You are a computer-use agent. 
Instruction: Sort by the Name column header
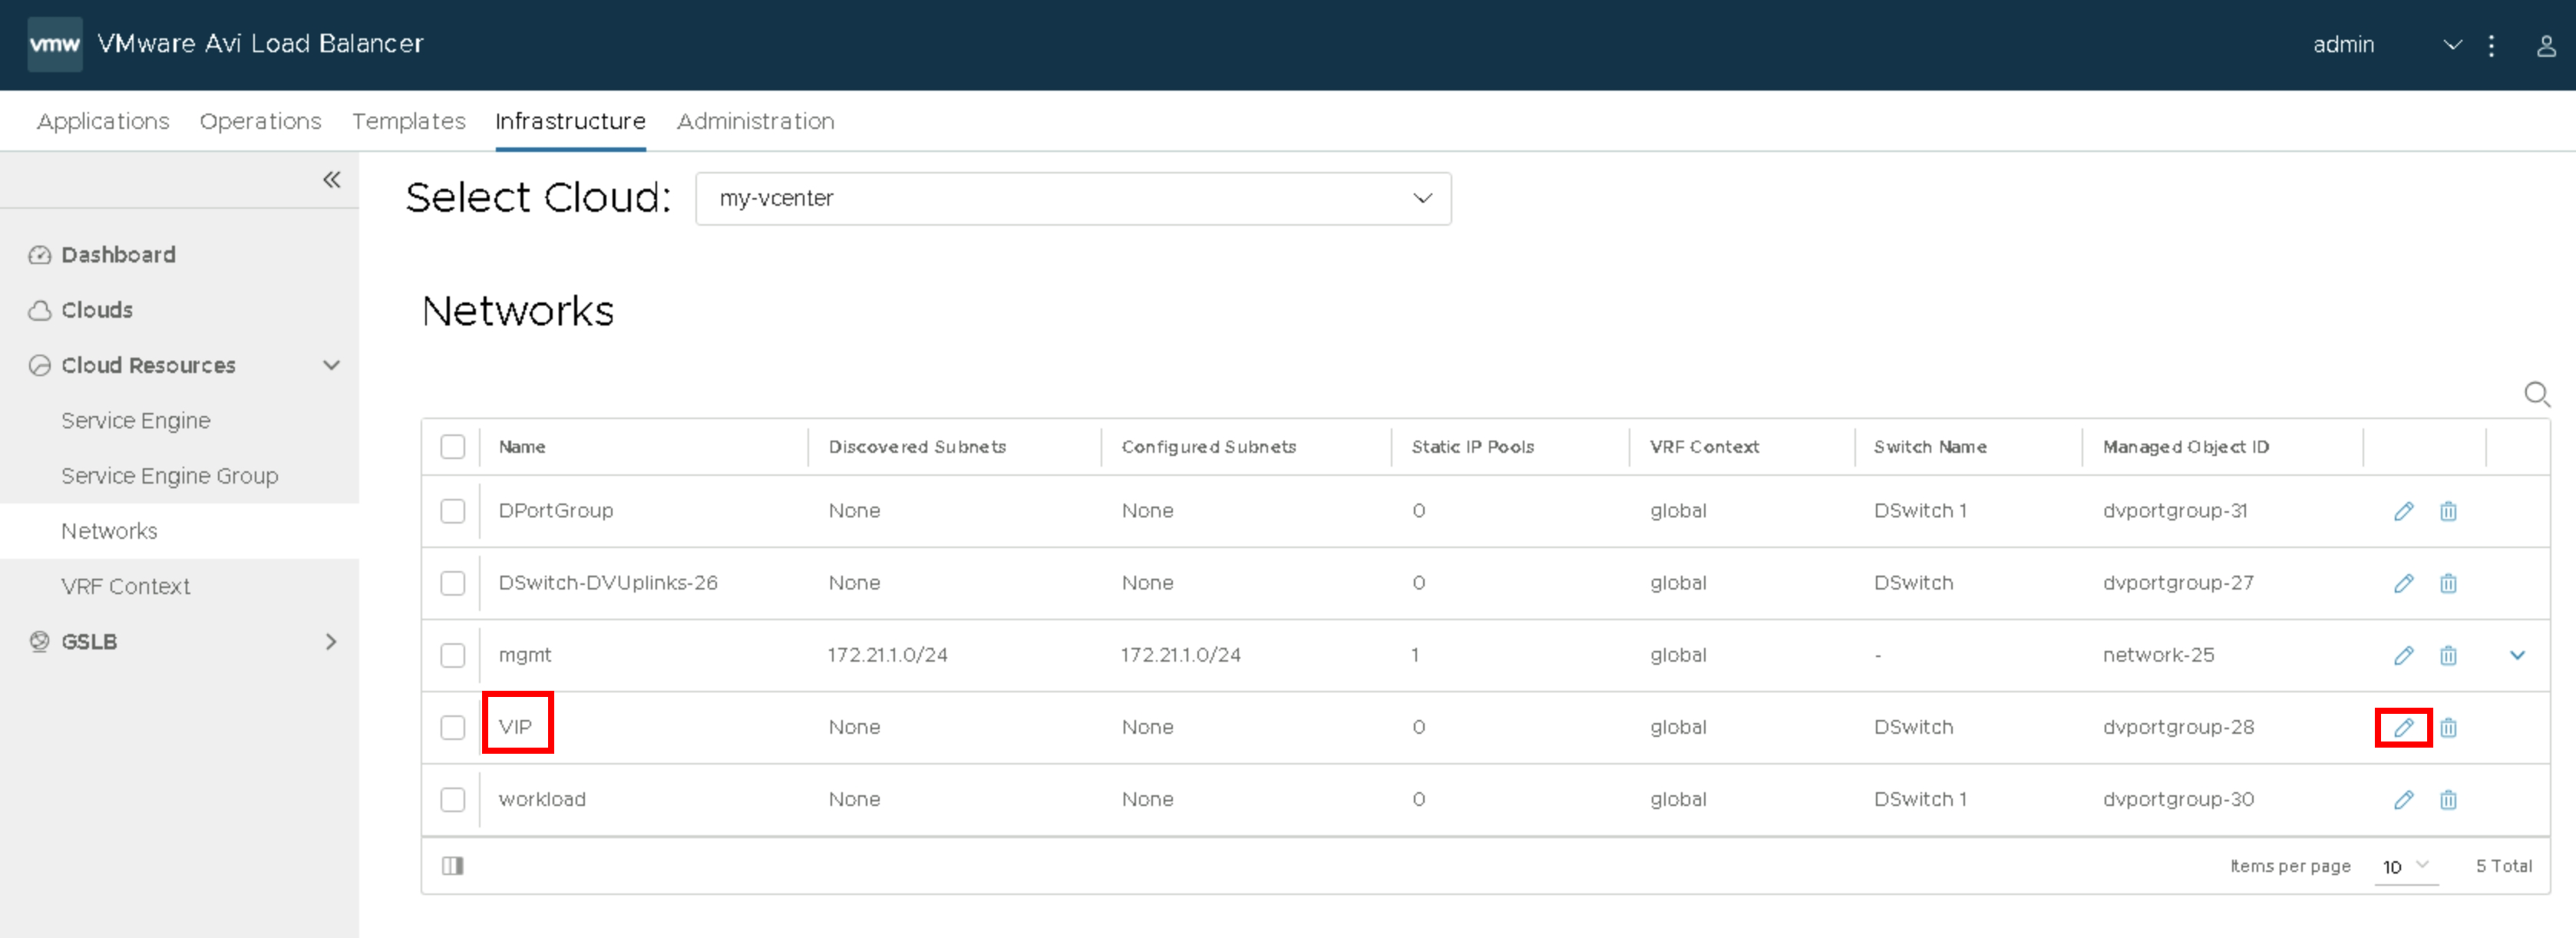[522, 447]
